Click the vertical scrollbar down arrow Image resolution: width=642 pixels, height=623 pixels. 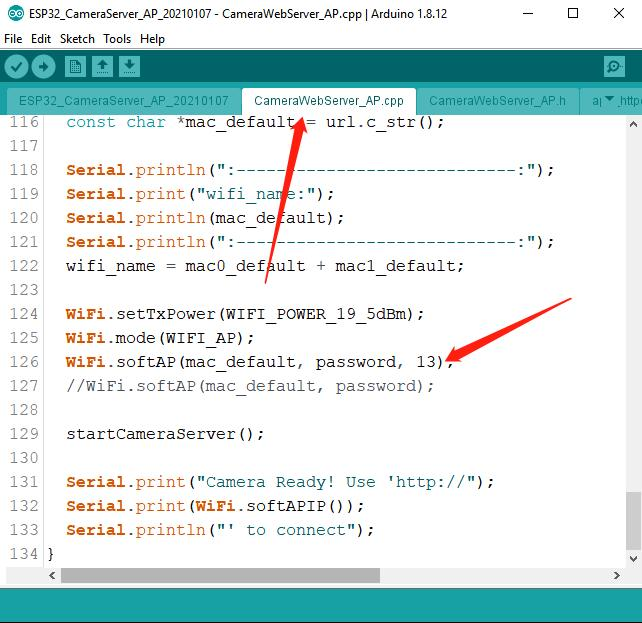pyautogui.click(x=633, y=558)
